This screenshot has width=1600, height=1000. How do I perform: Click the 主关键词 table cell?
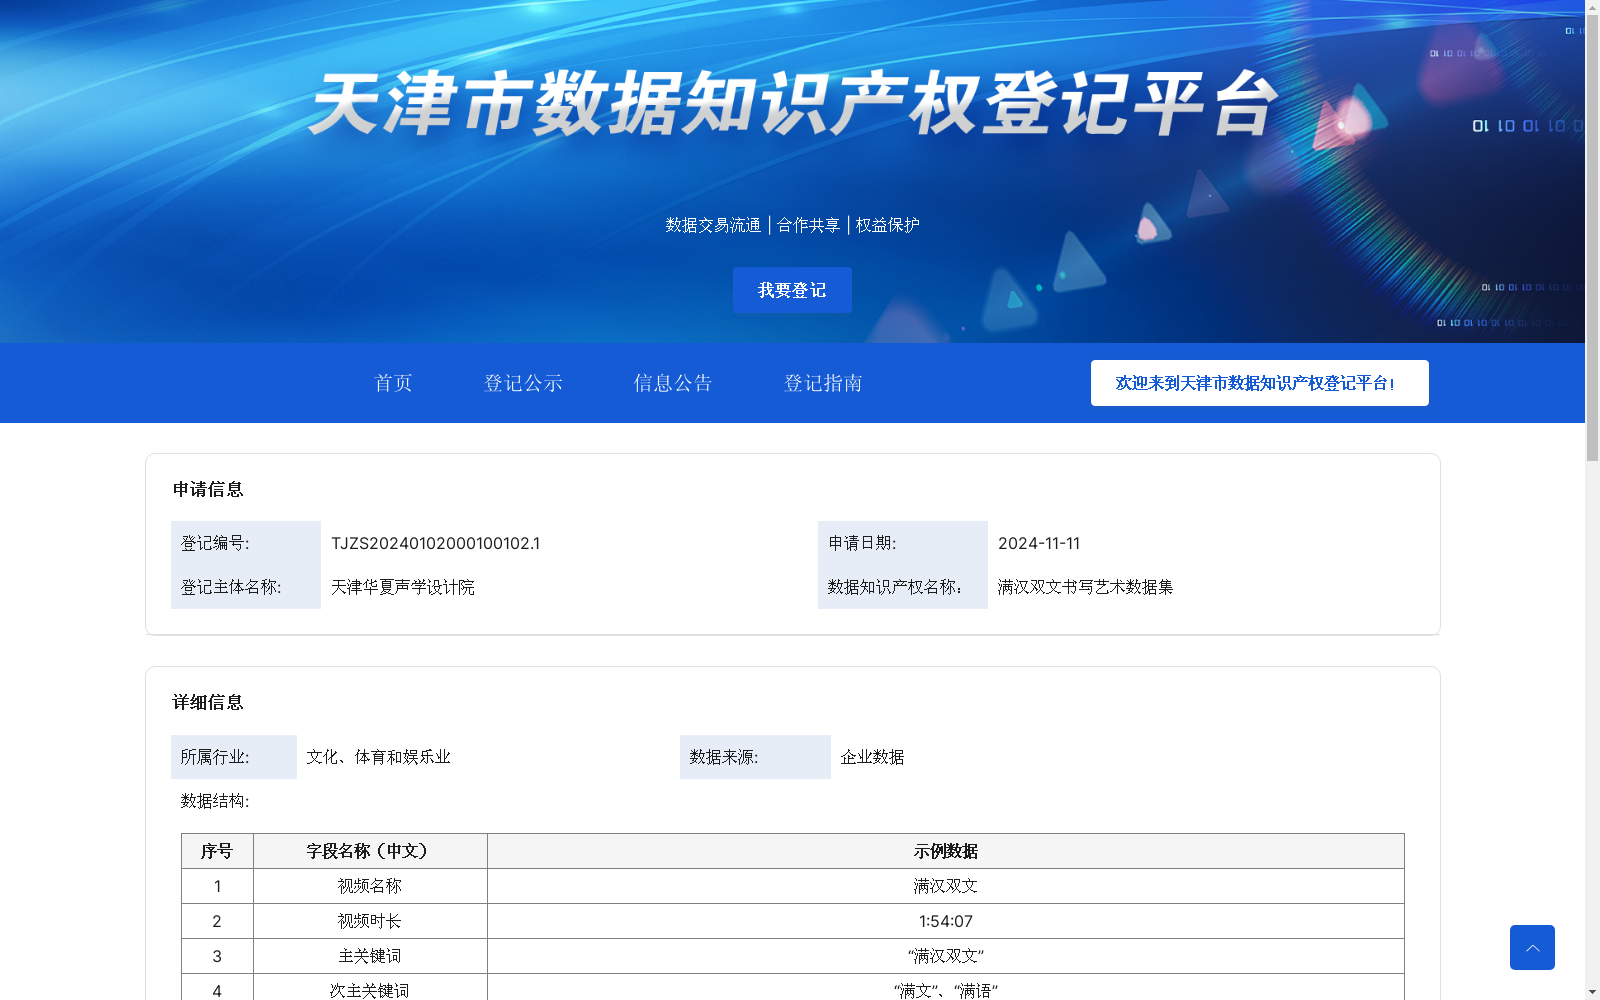point(370,956)
